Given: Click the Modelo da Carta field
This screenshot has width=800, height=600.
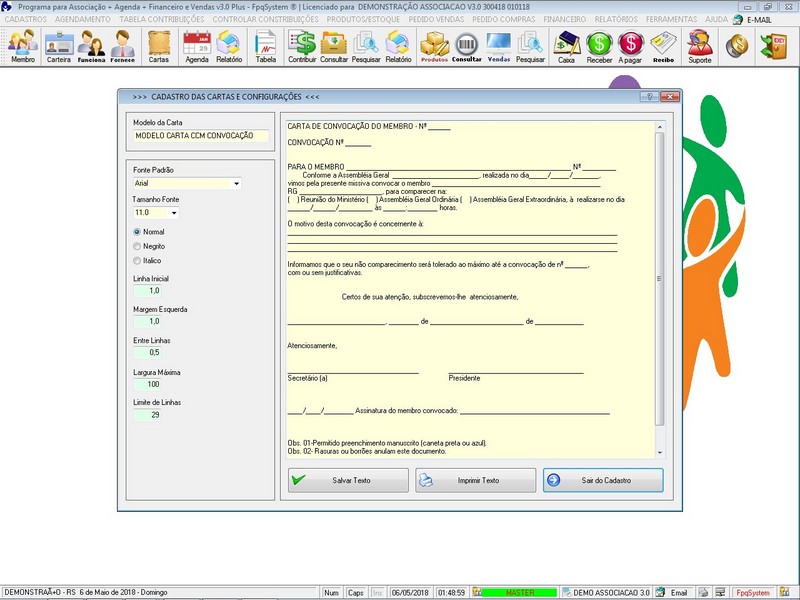Looking at the screenshot, I should [x=201, y=136].
